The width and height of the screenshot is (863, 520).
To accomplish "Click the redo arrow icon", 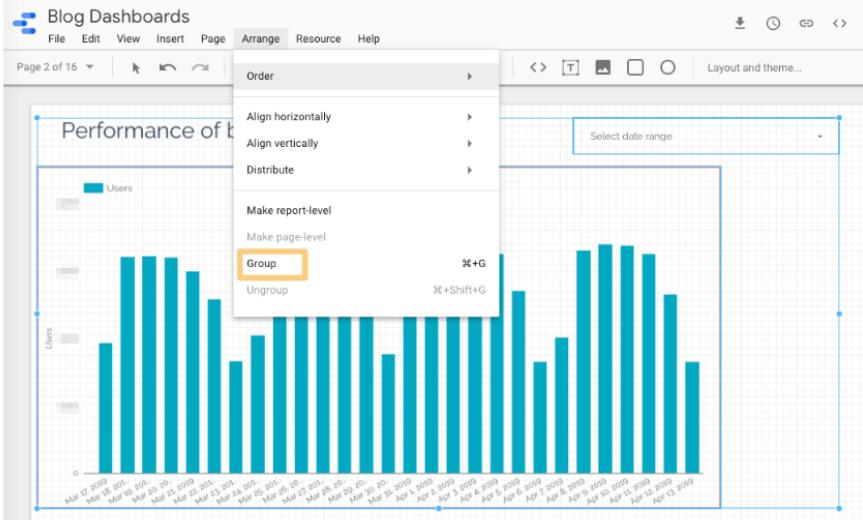I will (x=200, y=68).
